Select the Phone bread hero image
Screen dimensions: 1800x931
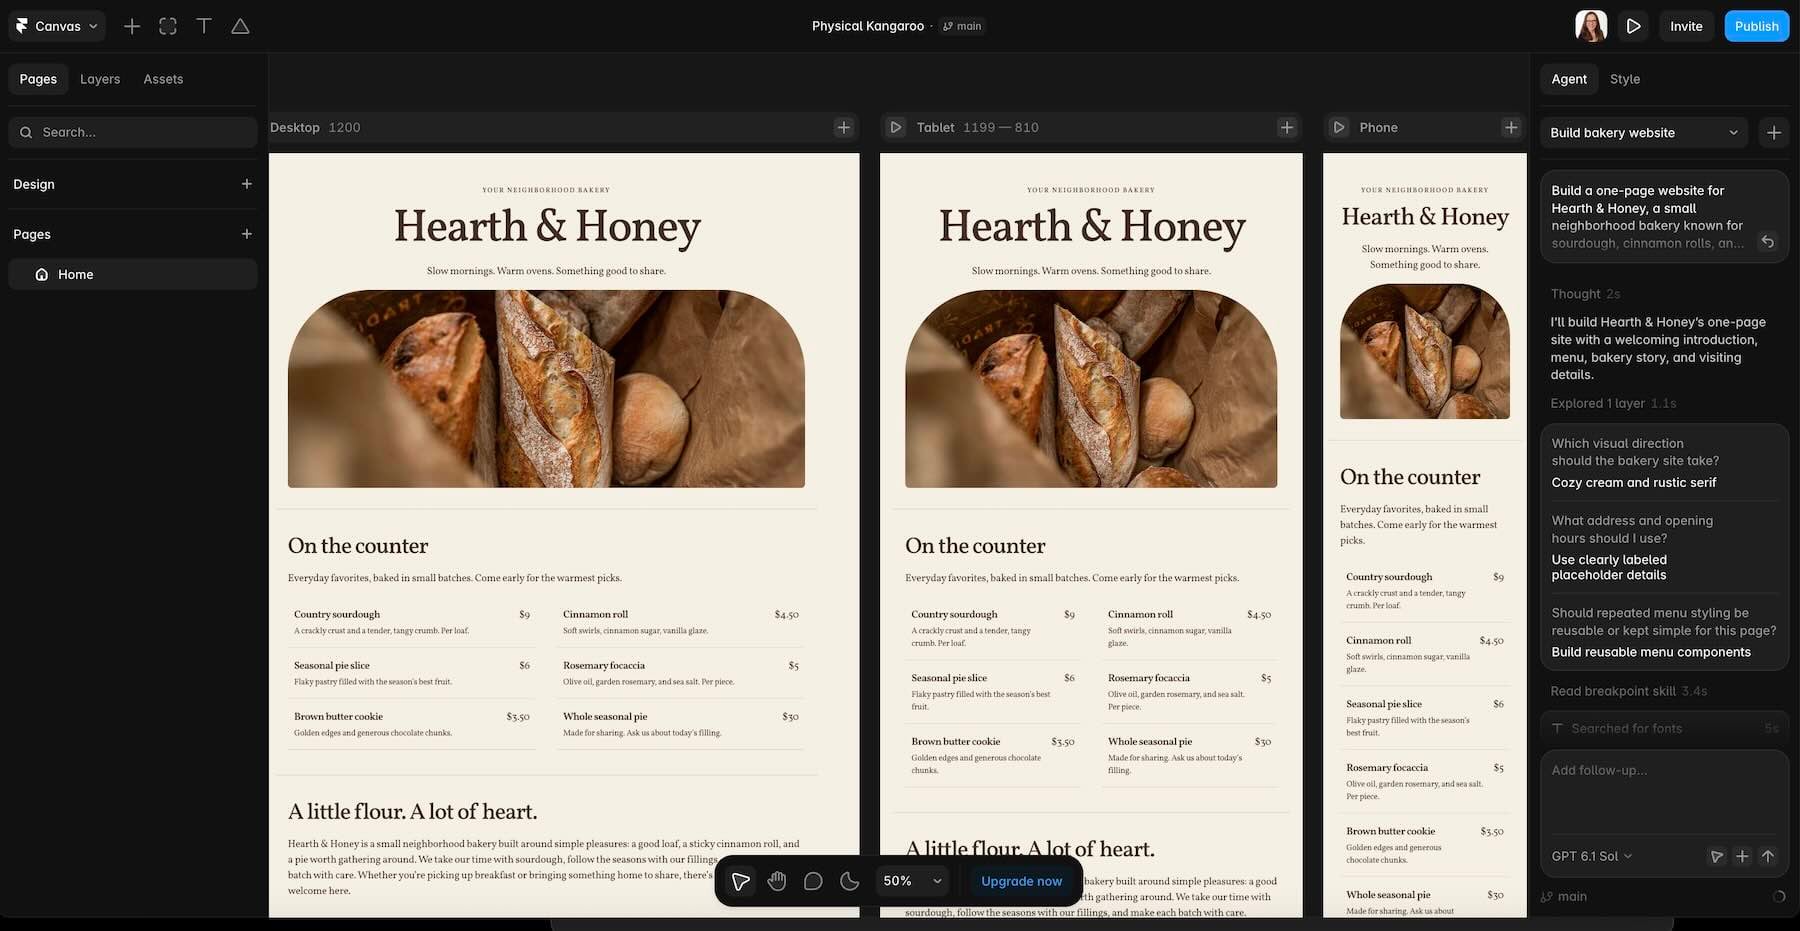coord(1425,351)
